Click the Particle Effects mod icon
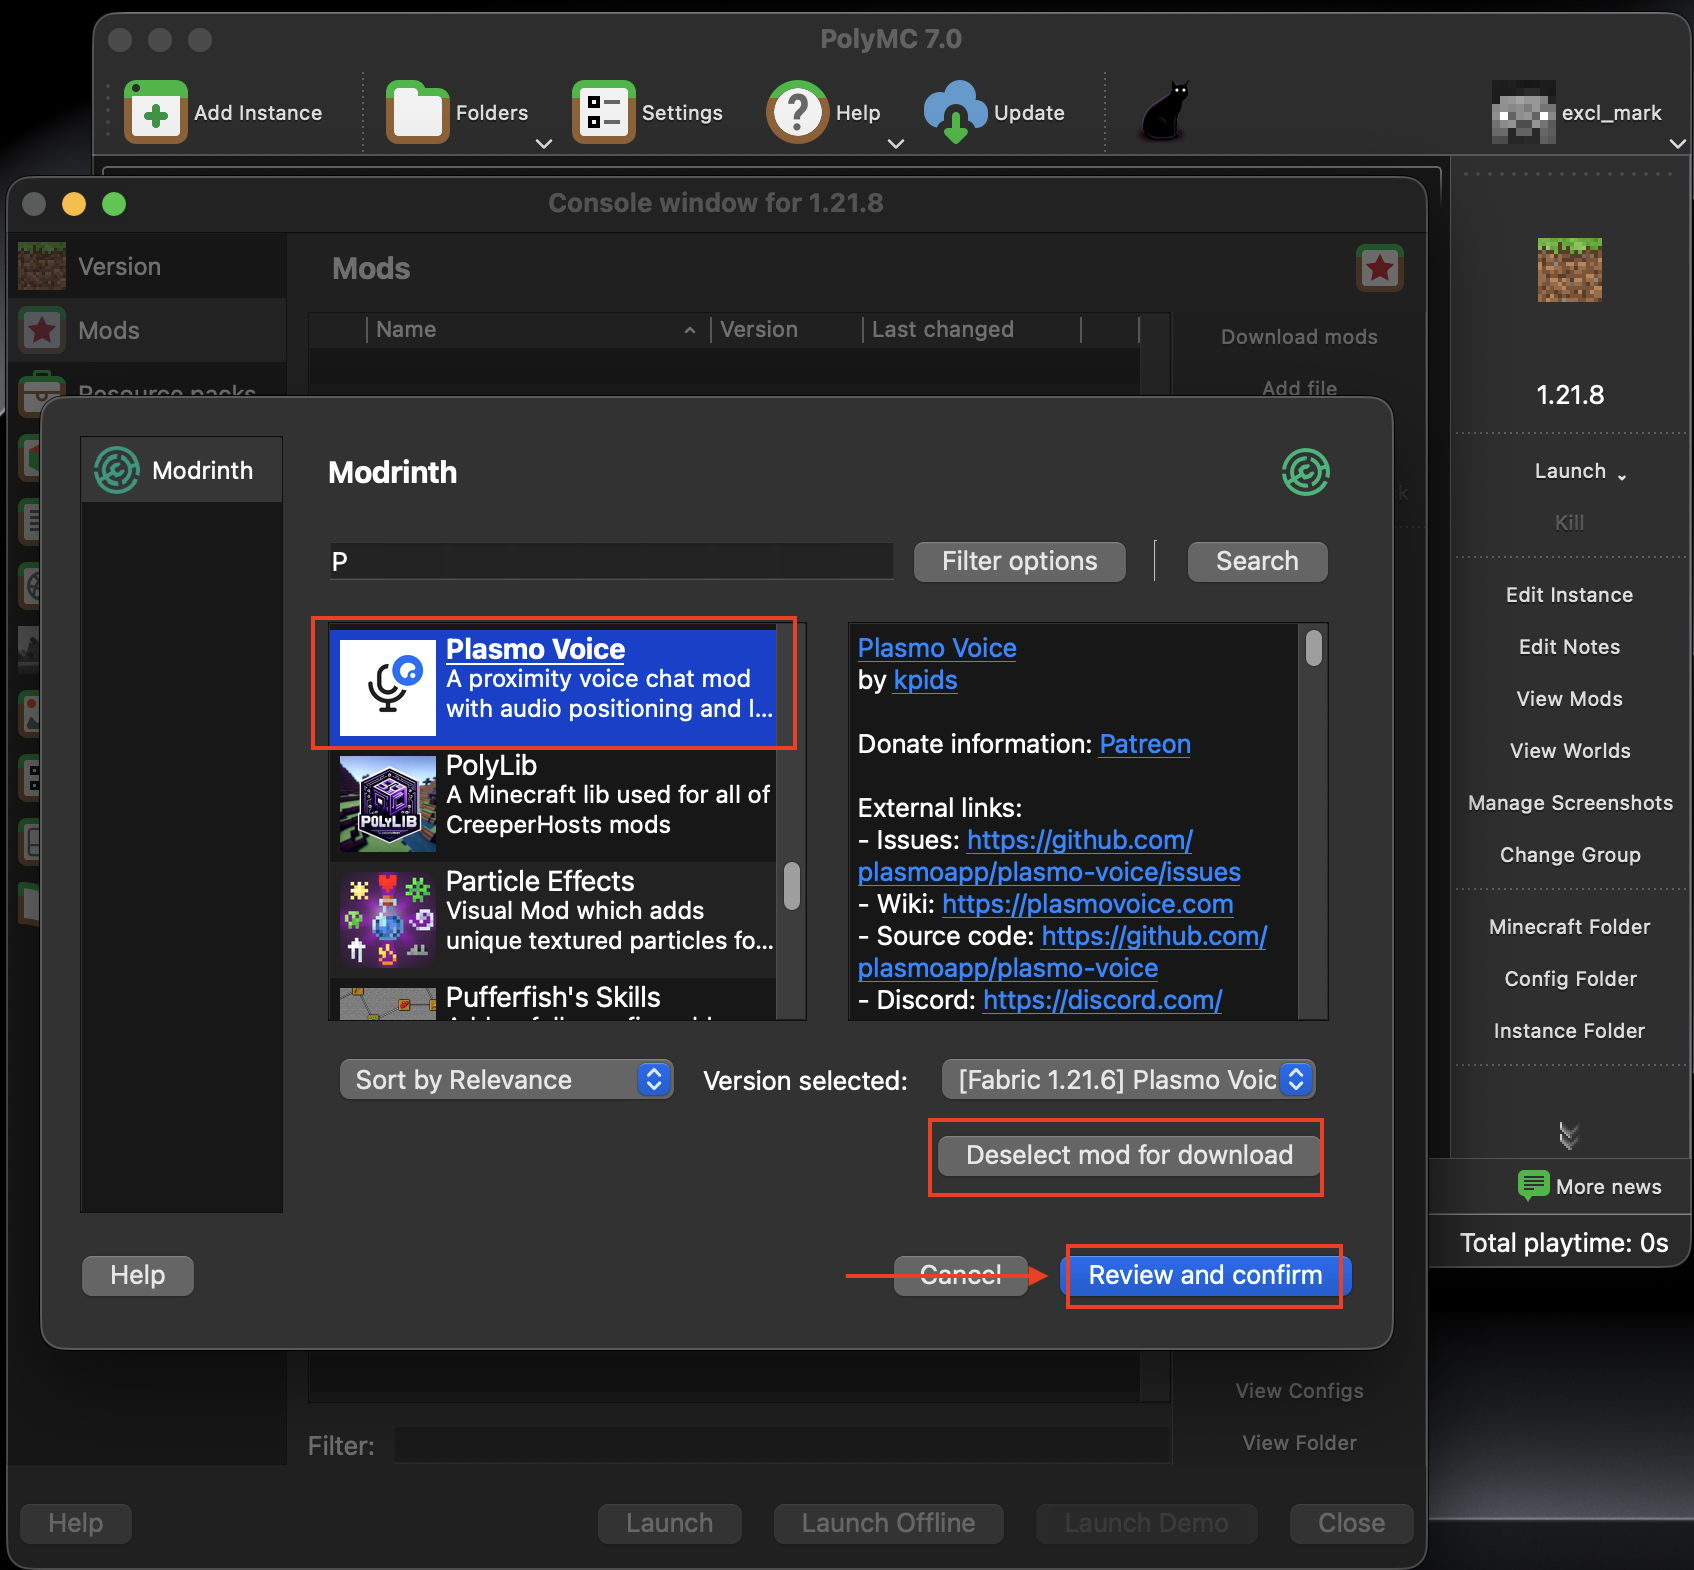Image resolution: width=1694 pixels, height=1570 pixels. tap(388, 919)
